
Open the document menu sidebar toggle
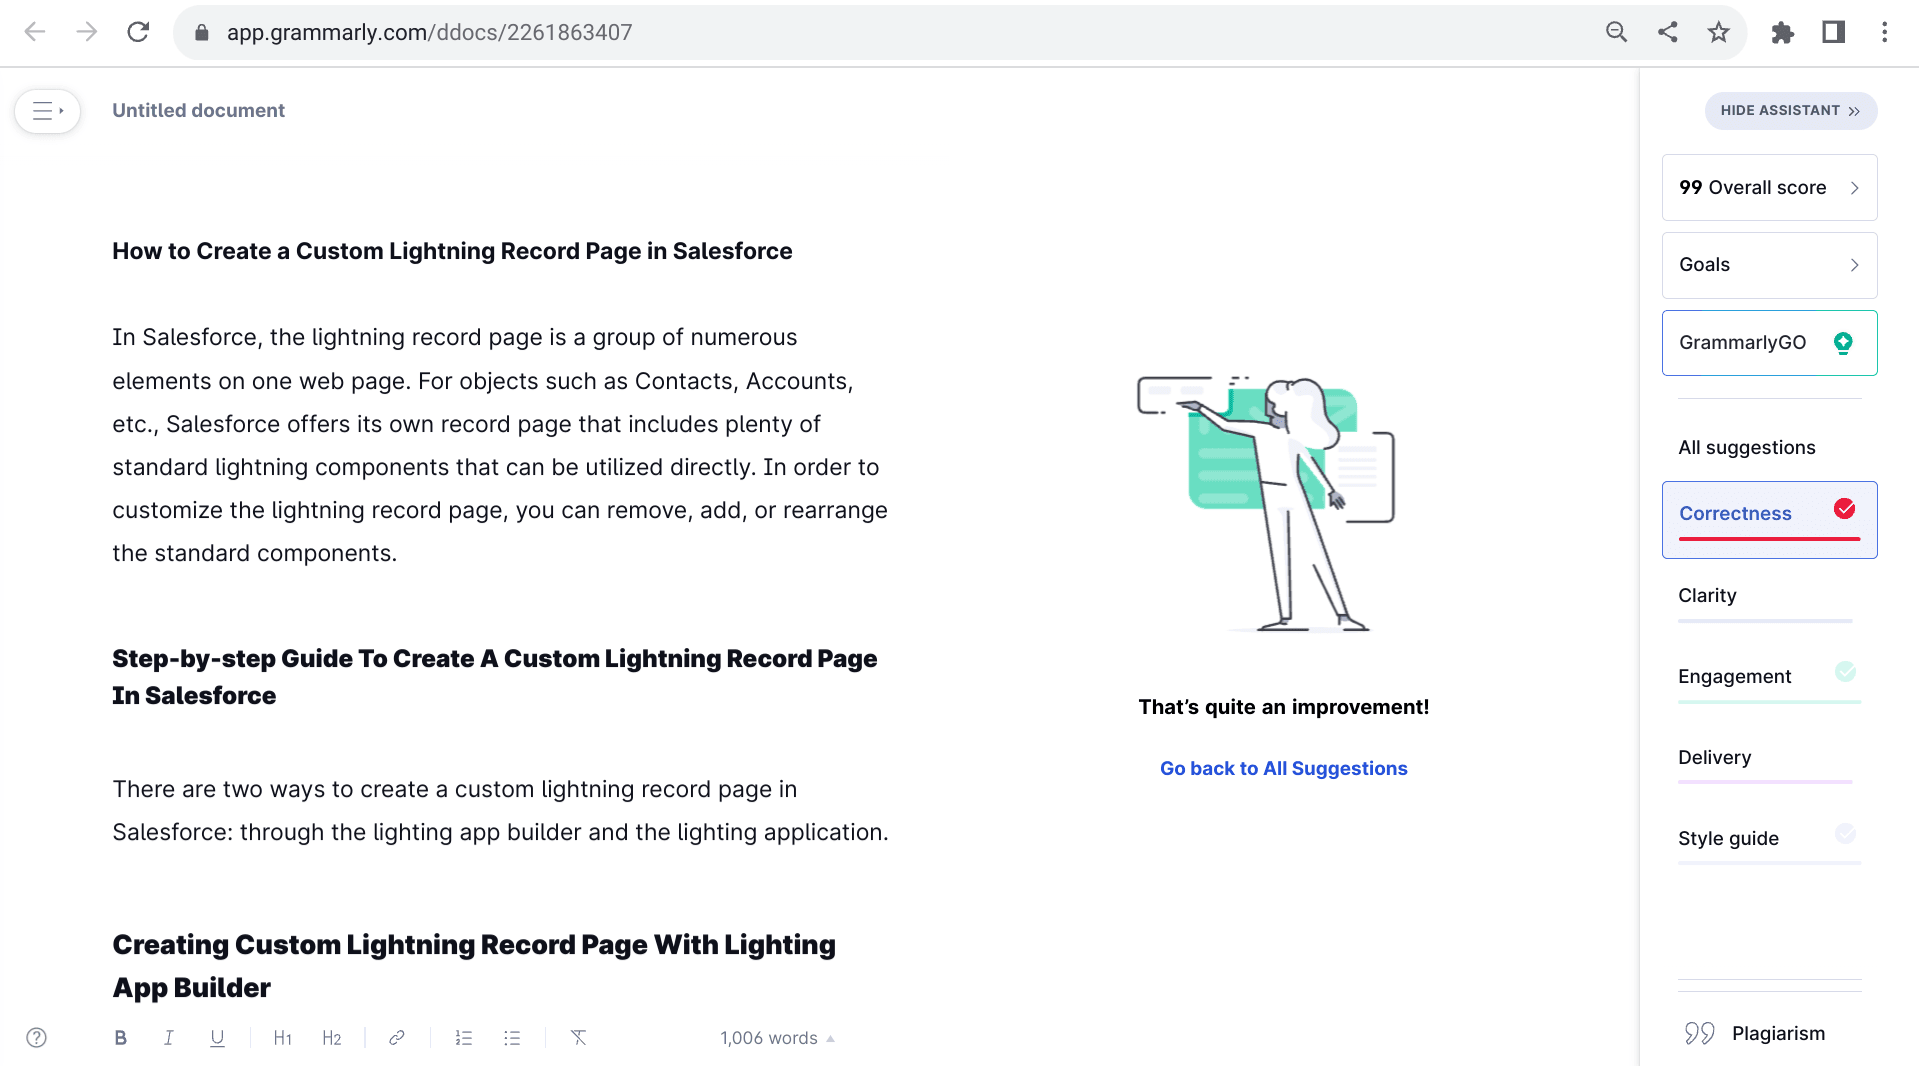(x=47, y=111)
